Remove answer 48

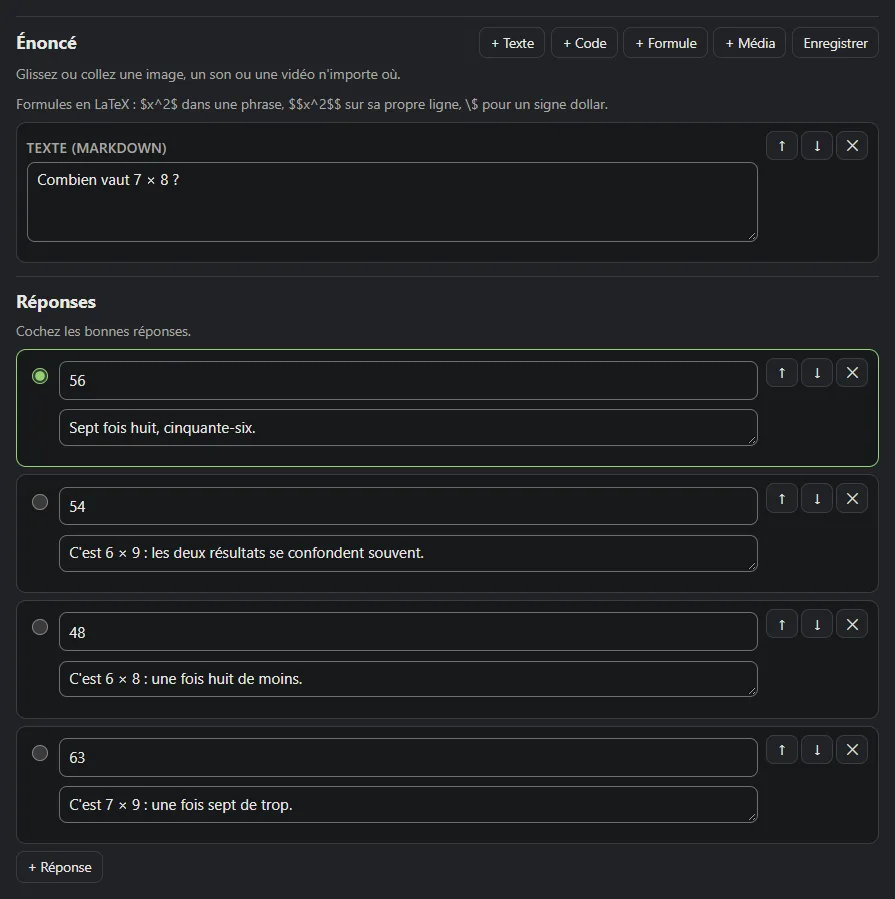852,624
